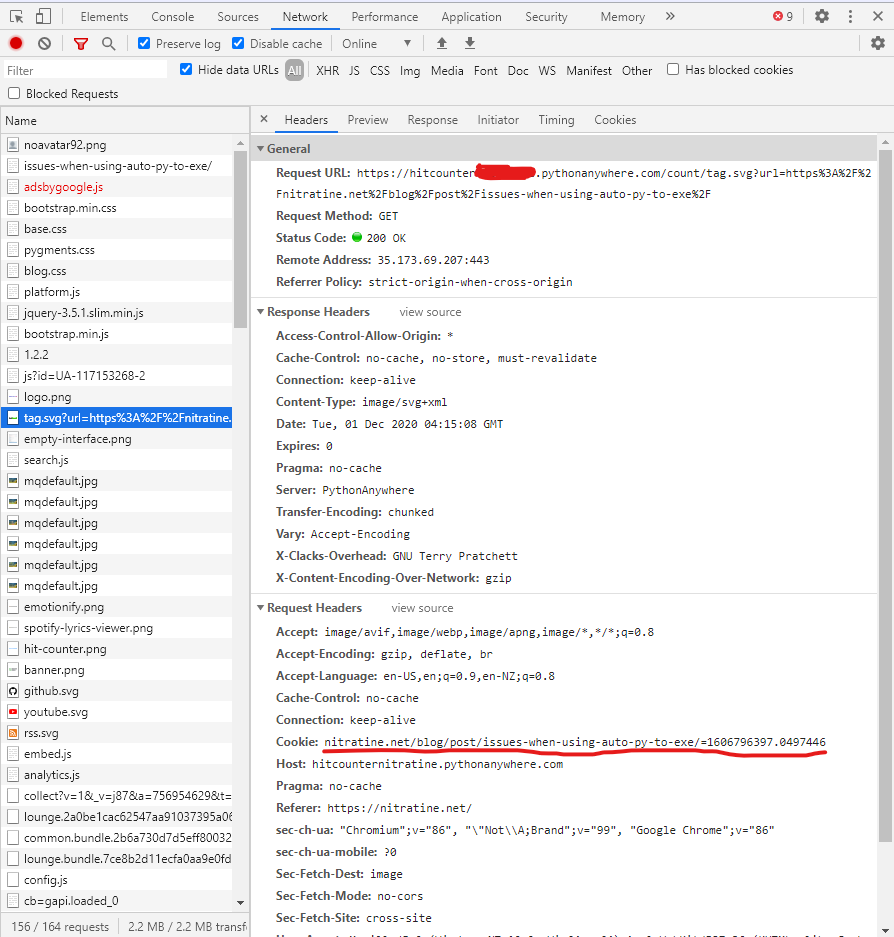Open the Performance tab
This screenshot has height=937, width=894.
[x=385, y=17]
